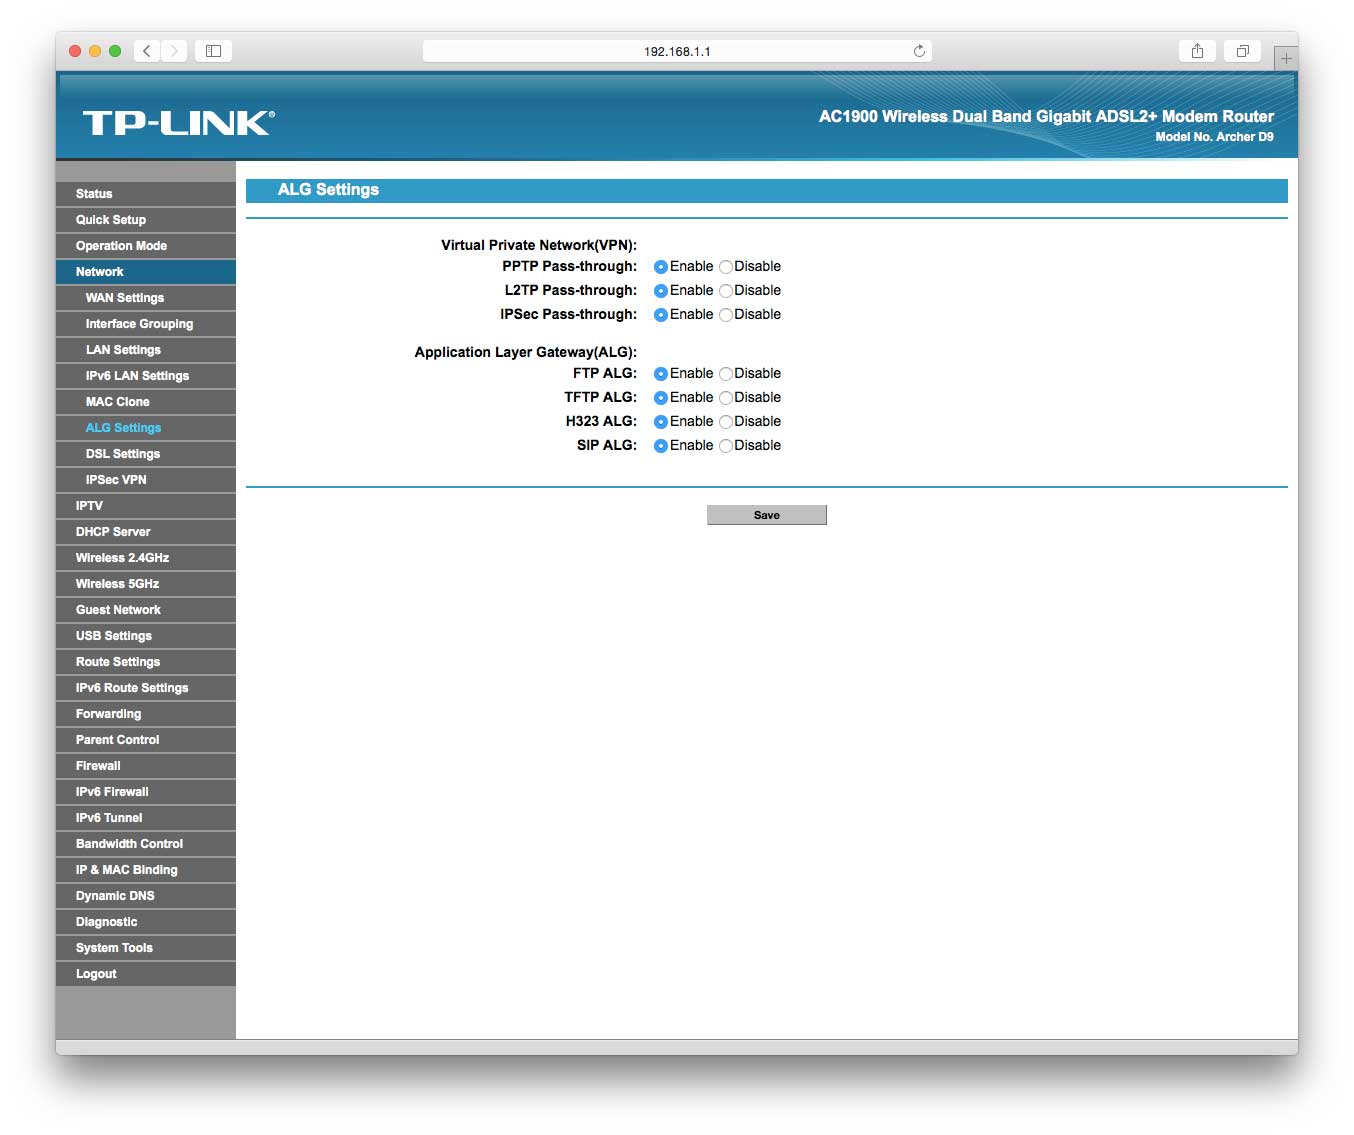Click the Virtual Private Network(VPN) label
Viewport: 1354px width, 1135px height.
(539, 245)
